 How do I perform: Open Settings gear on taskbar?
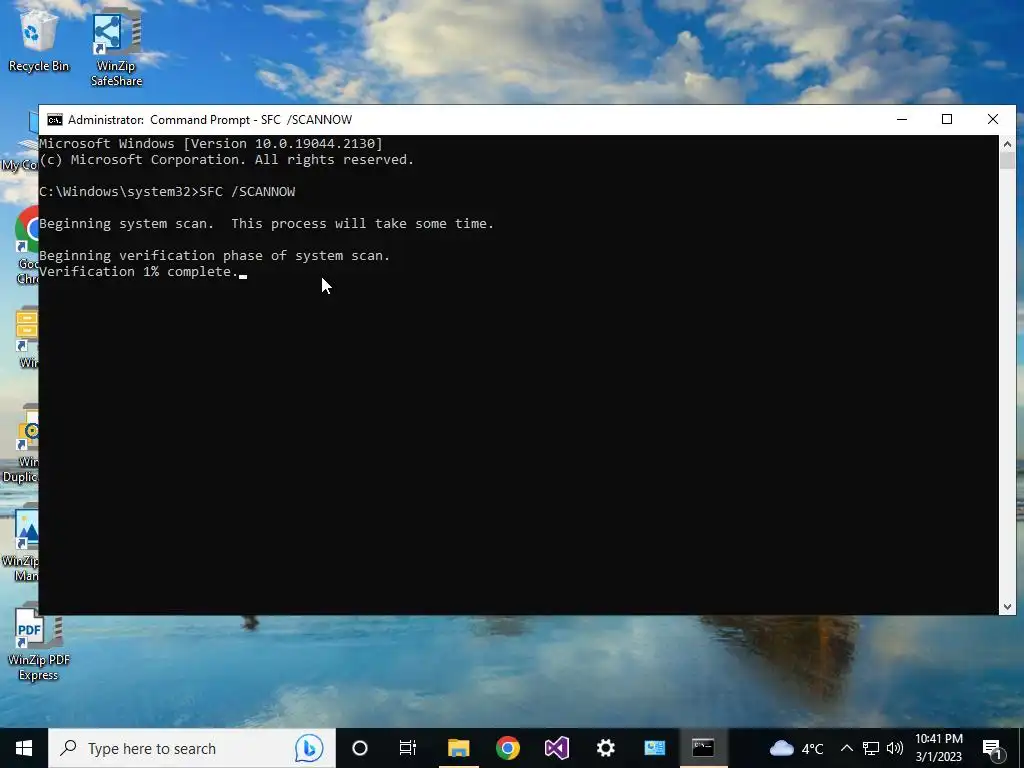pos(605,748)
